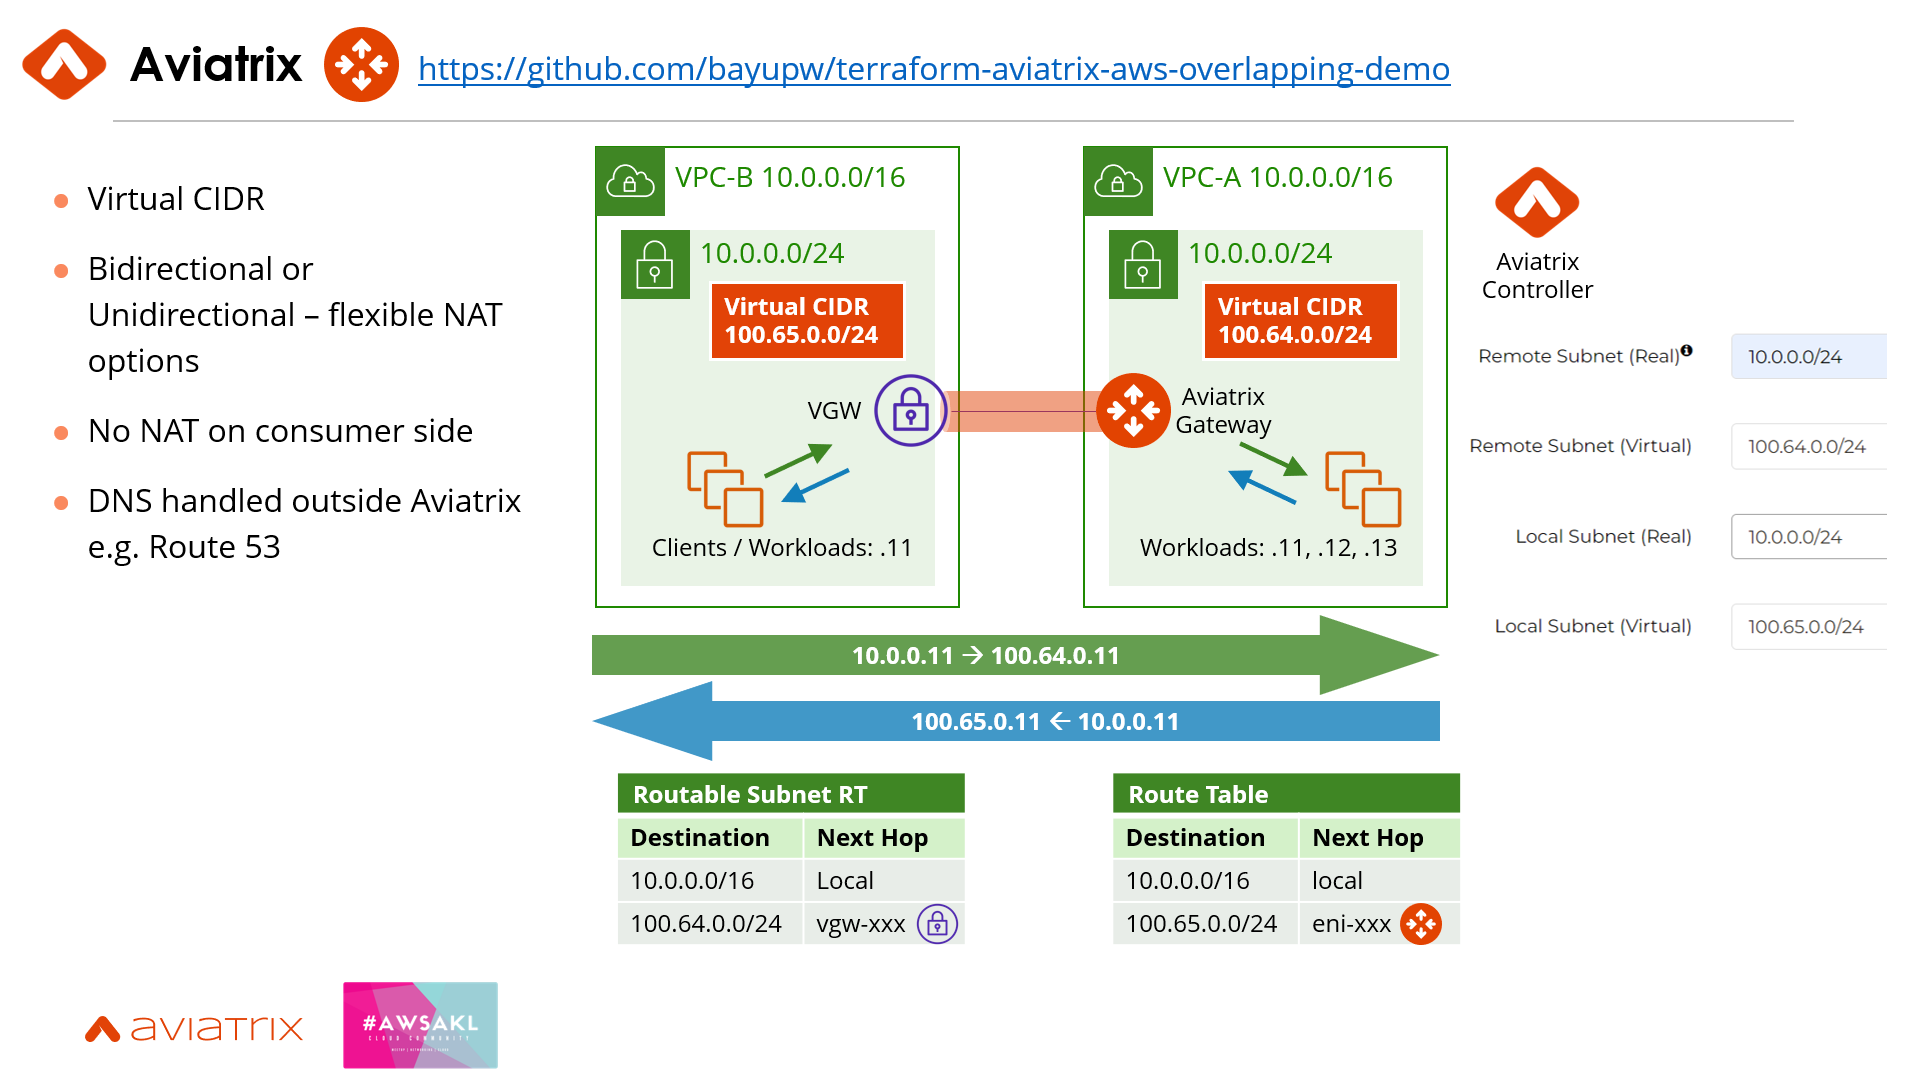Image resolution: width=1920 pixels, height=1080 pixels.
Task: Click the #AWSAKL community thumbnail
Action: click(420, 1025)
